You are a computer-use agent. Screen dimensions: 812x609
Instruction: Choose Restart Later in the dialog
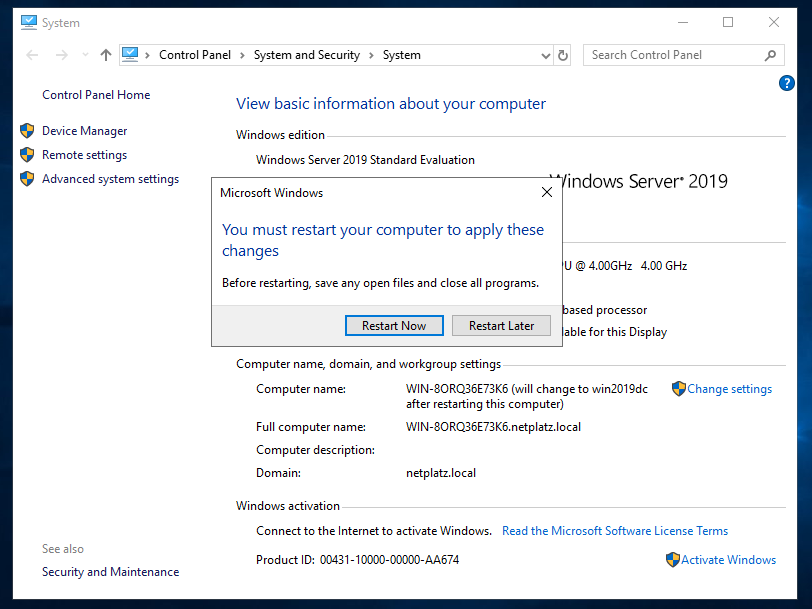pos(501,326)
